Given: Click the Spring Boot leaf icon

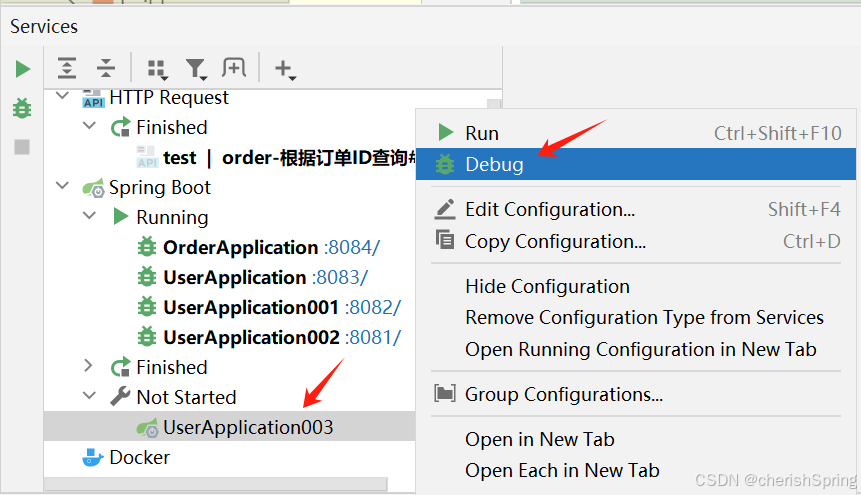Looking at the screenshot, I should pyautogui.click(x=93, y=188).
